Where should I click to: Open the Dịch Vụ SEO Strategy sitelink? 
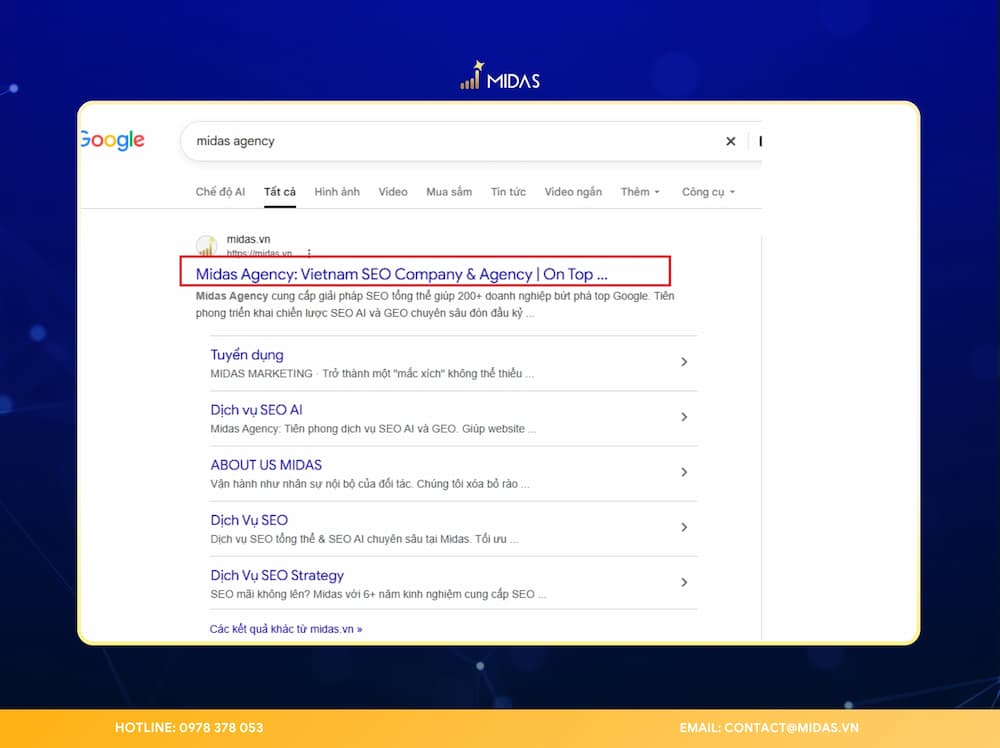(x=277, y=575)
